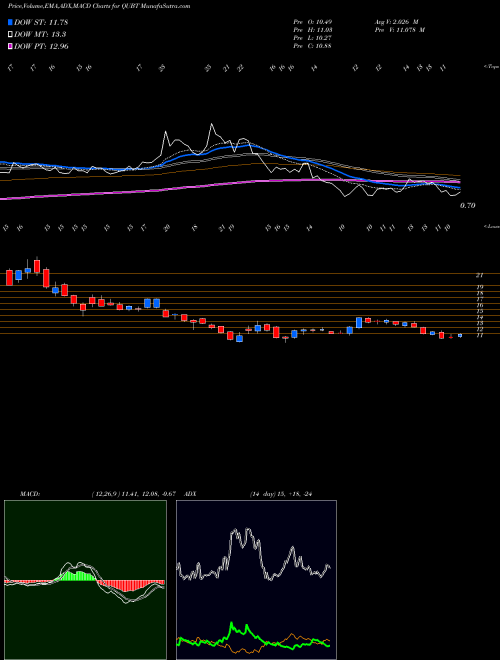Screen dimensions: 500x660
Task: Click the tallest red candlestick near the chart start
Action: click(46, 278)
